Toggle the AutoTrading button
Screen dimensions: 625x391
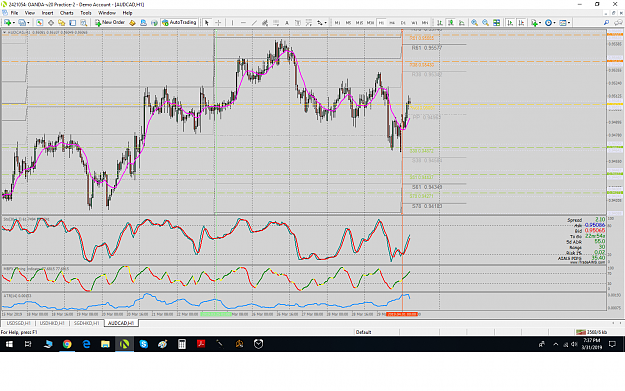(x=179, y=23)
